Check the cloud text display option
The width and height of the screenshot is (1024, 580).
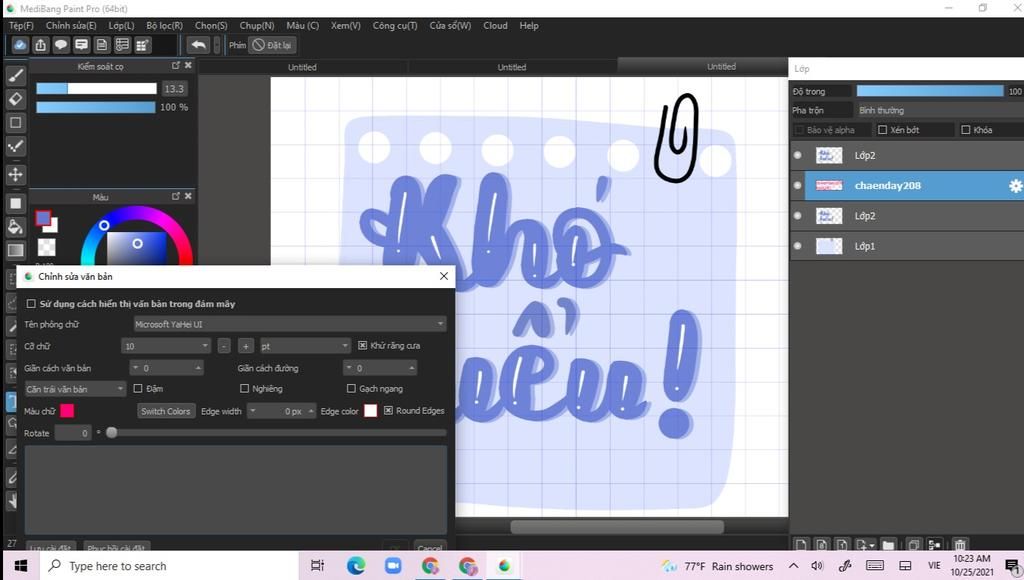(x=31, y=304)
